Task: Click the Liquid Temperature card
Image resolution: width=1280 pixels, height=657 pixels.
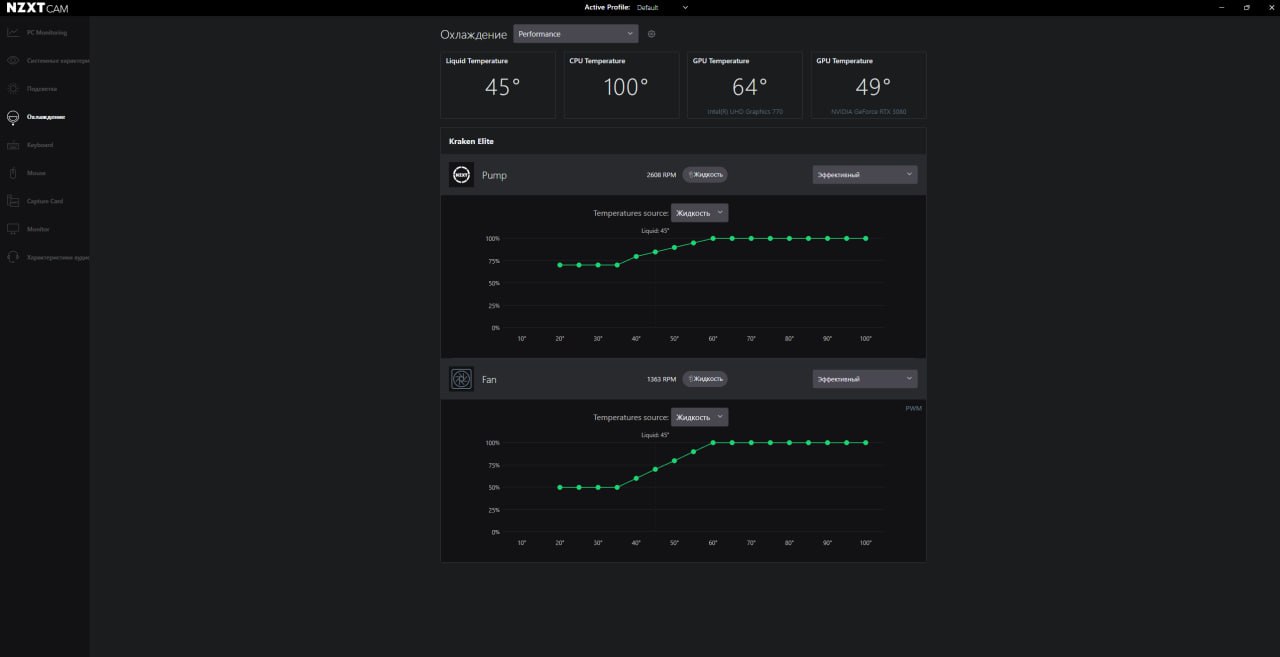Action: [498, 85]
